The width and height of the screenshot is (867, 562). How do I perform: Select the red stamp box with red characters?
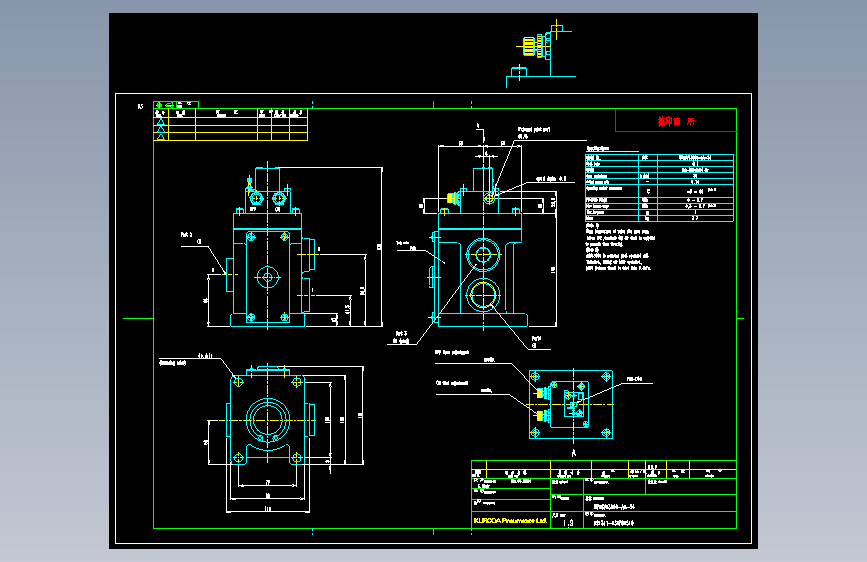click(x=676, y=121)
